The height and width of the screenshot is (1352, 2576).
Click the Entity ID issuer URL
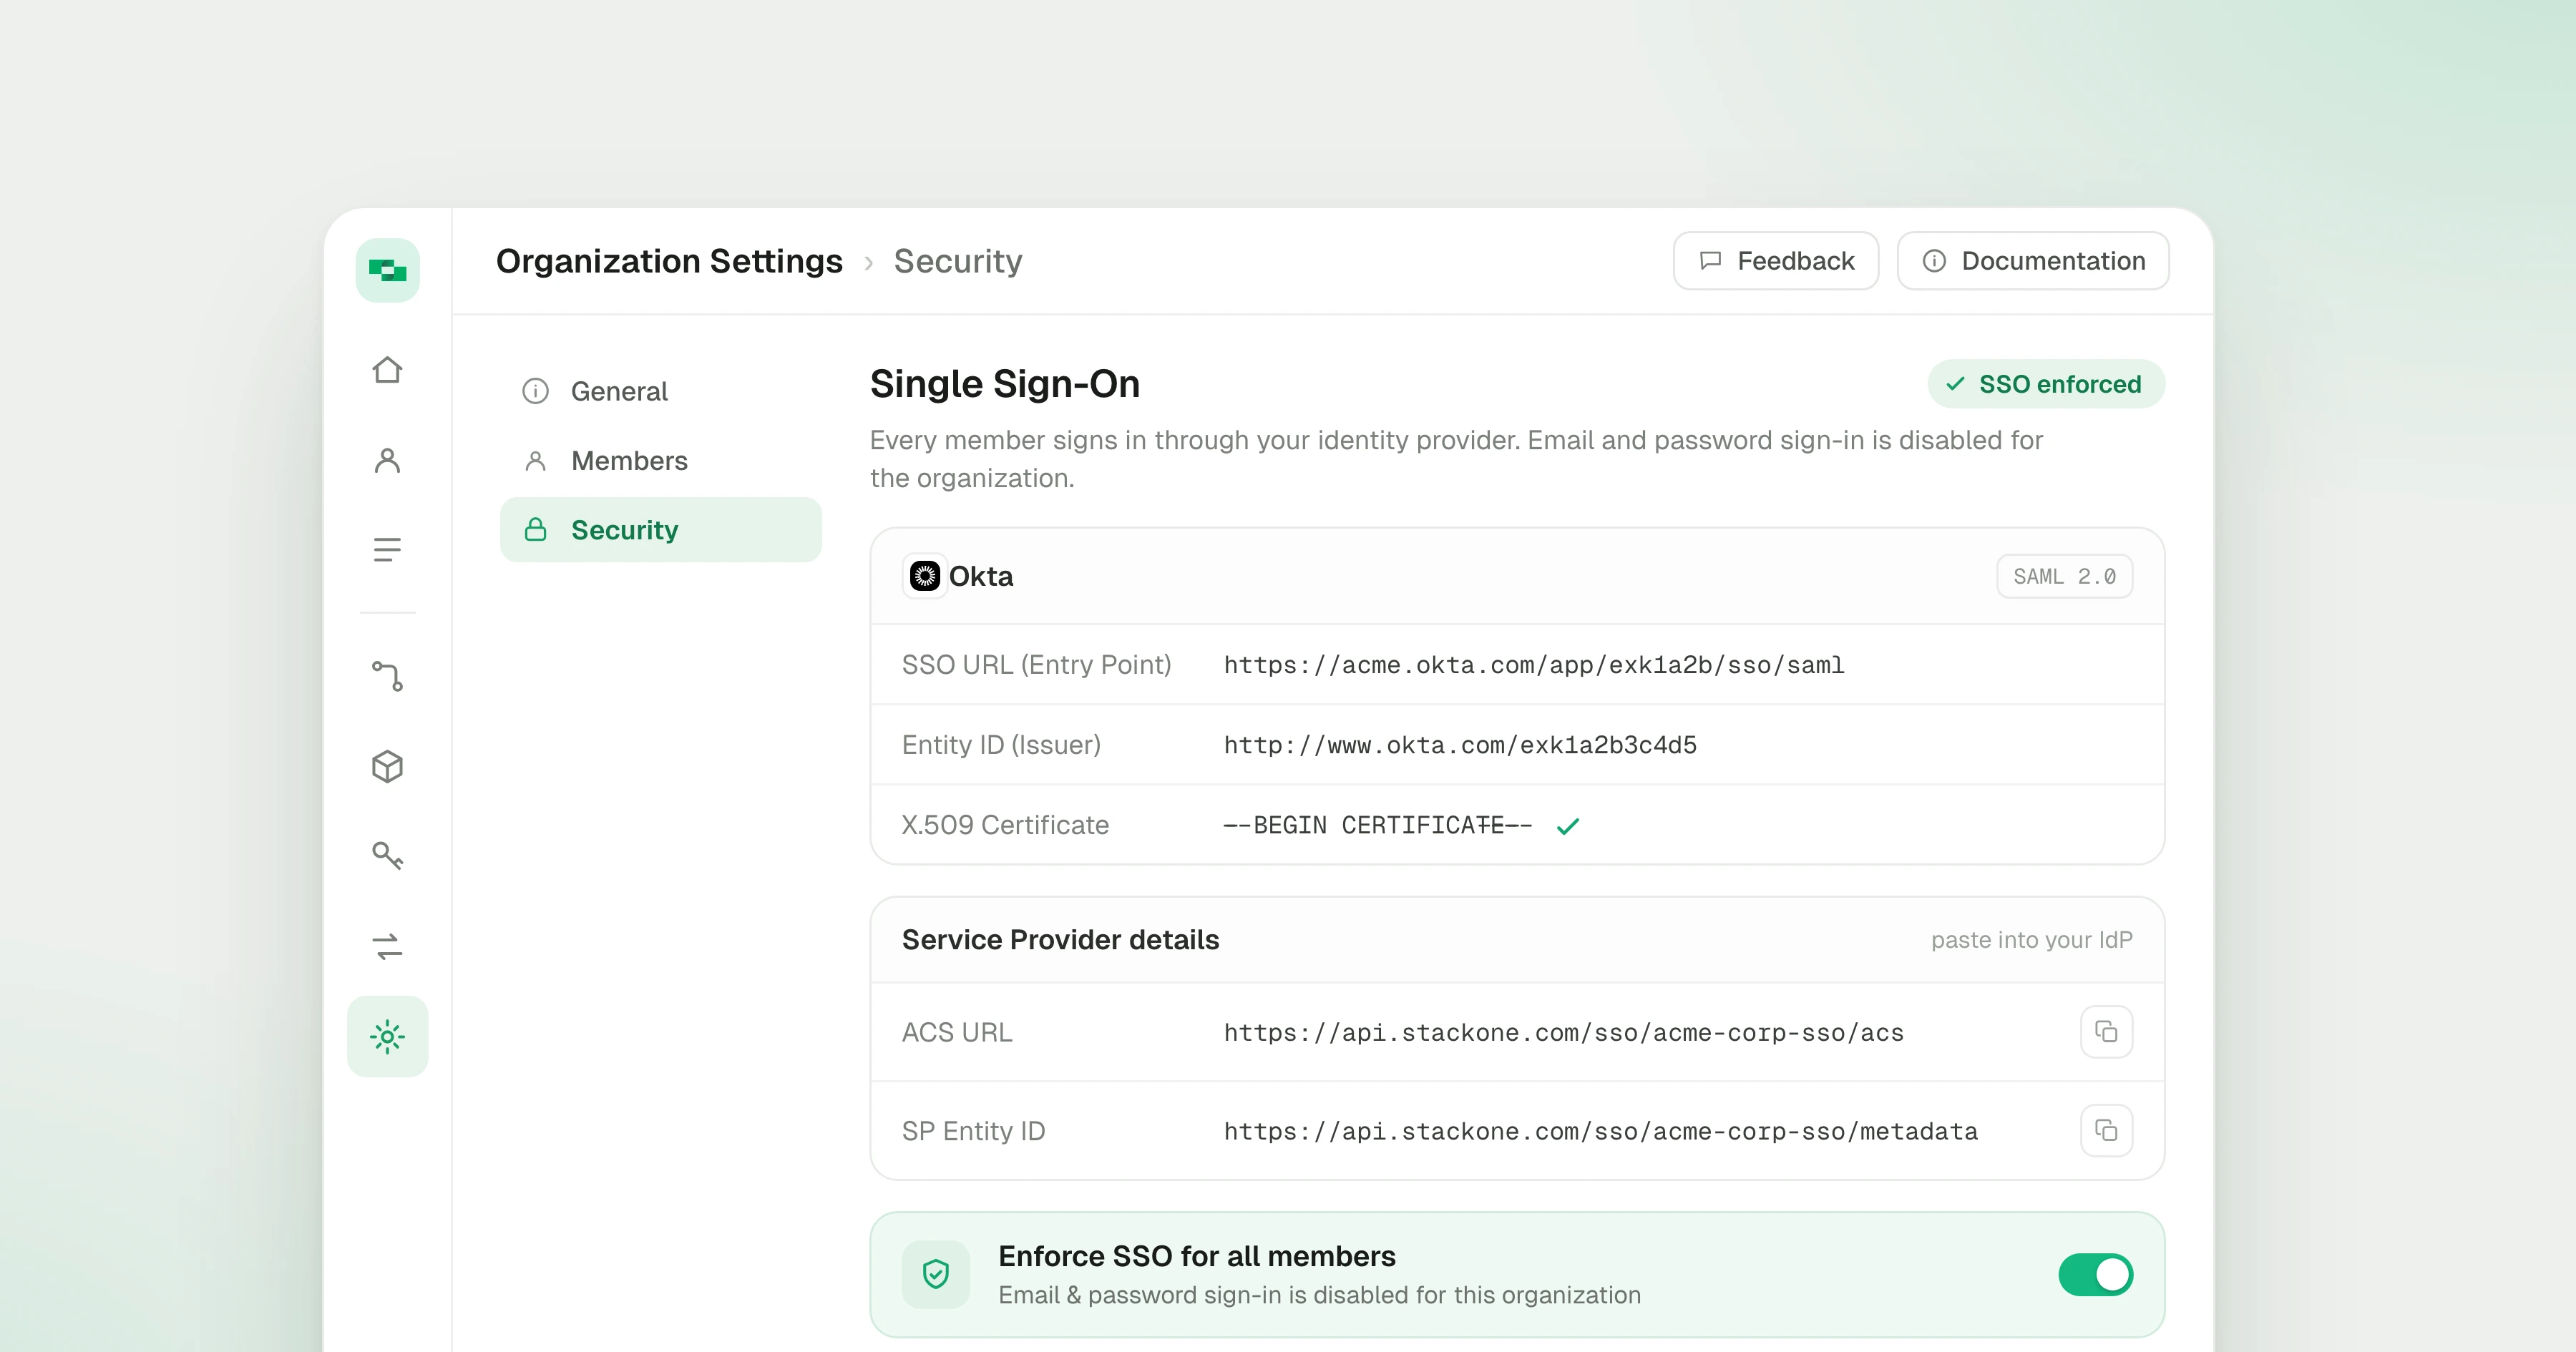(1460, 745)
